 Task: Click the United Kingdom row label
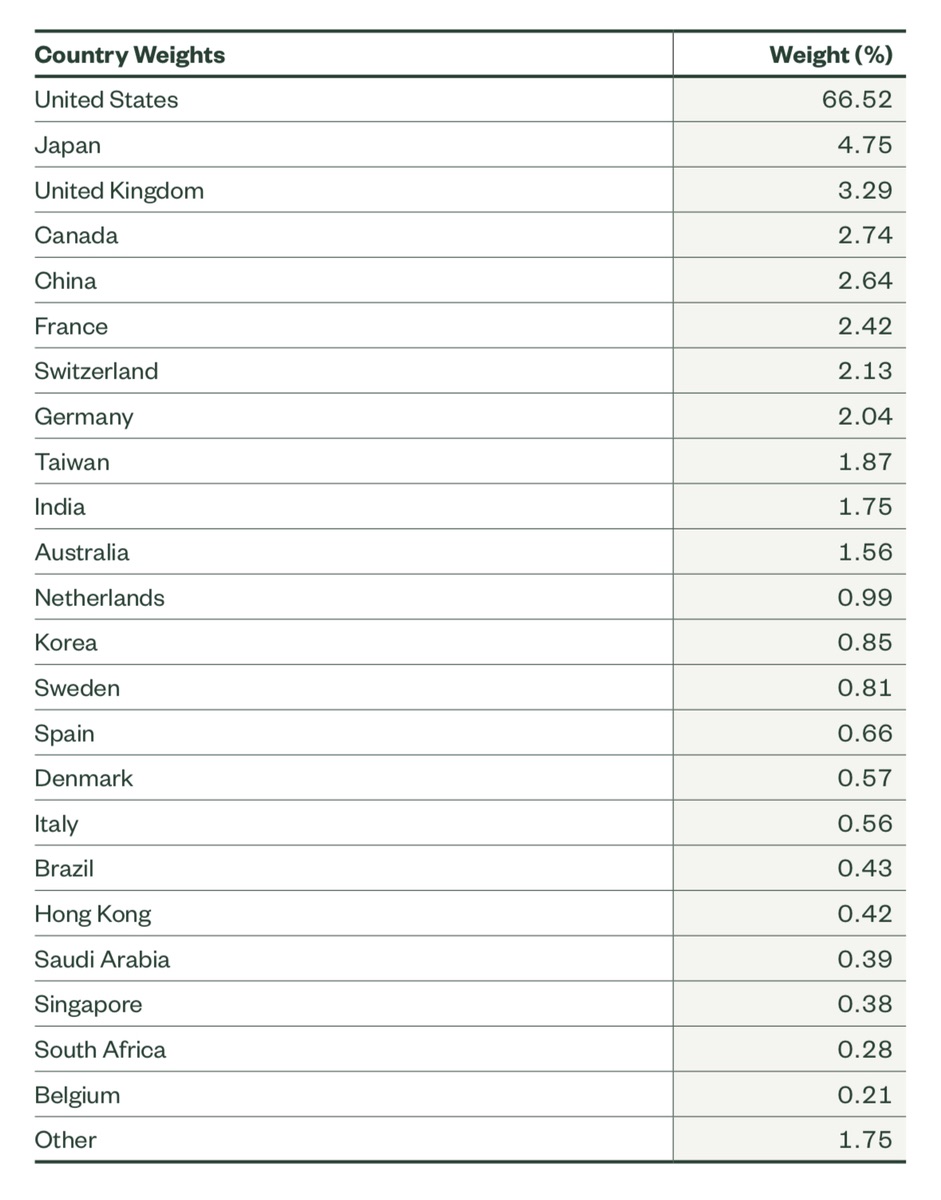point(119,190)
